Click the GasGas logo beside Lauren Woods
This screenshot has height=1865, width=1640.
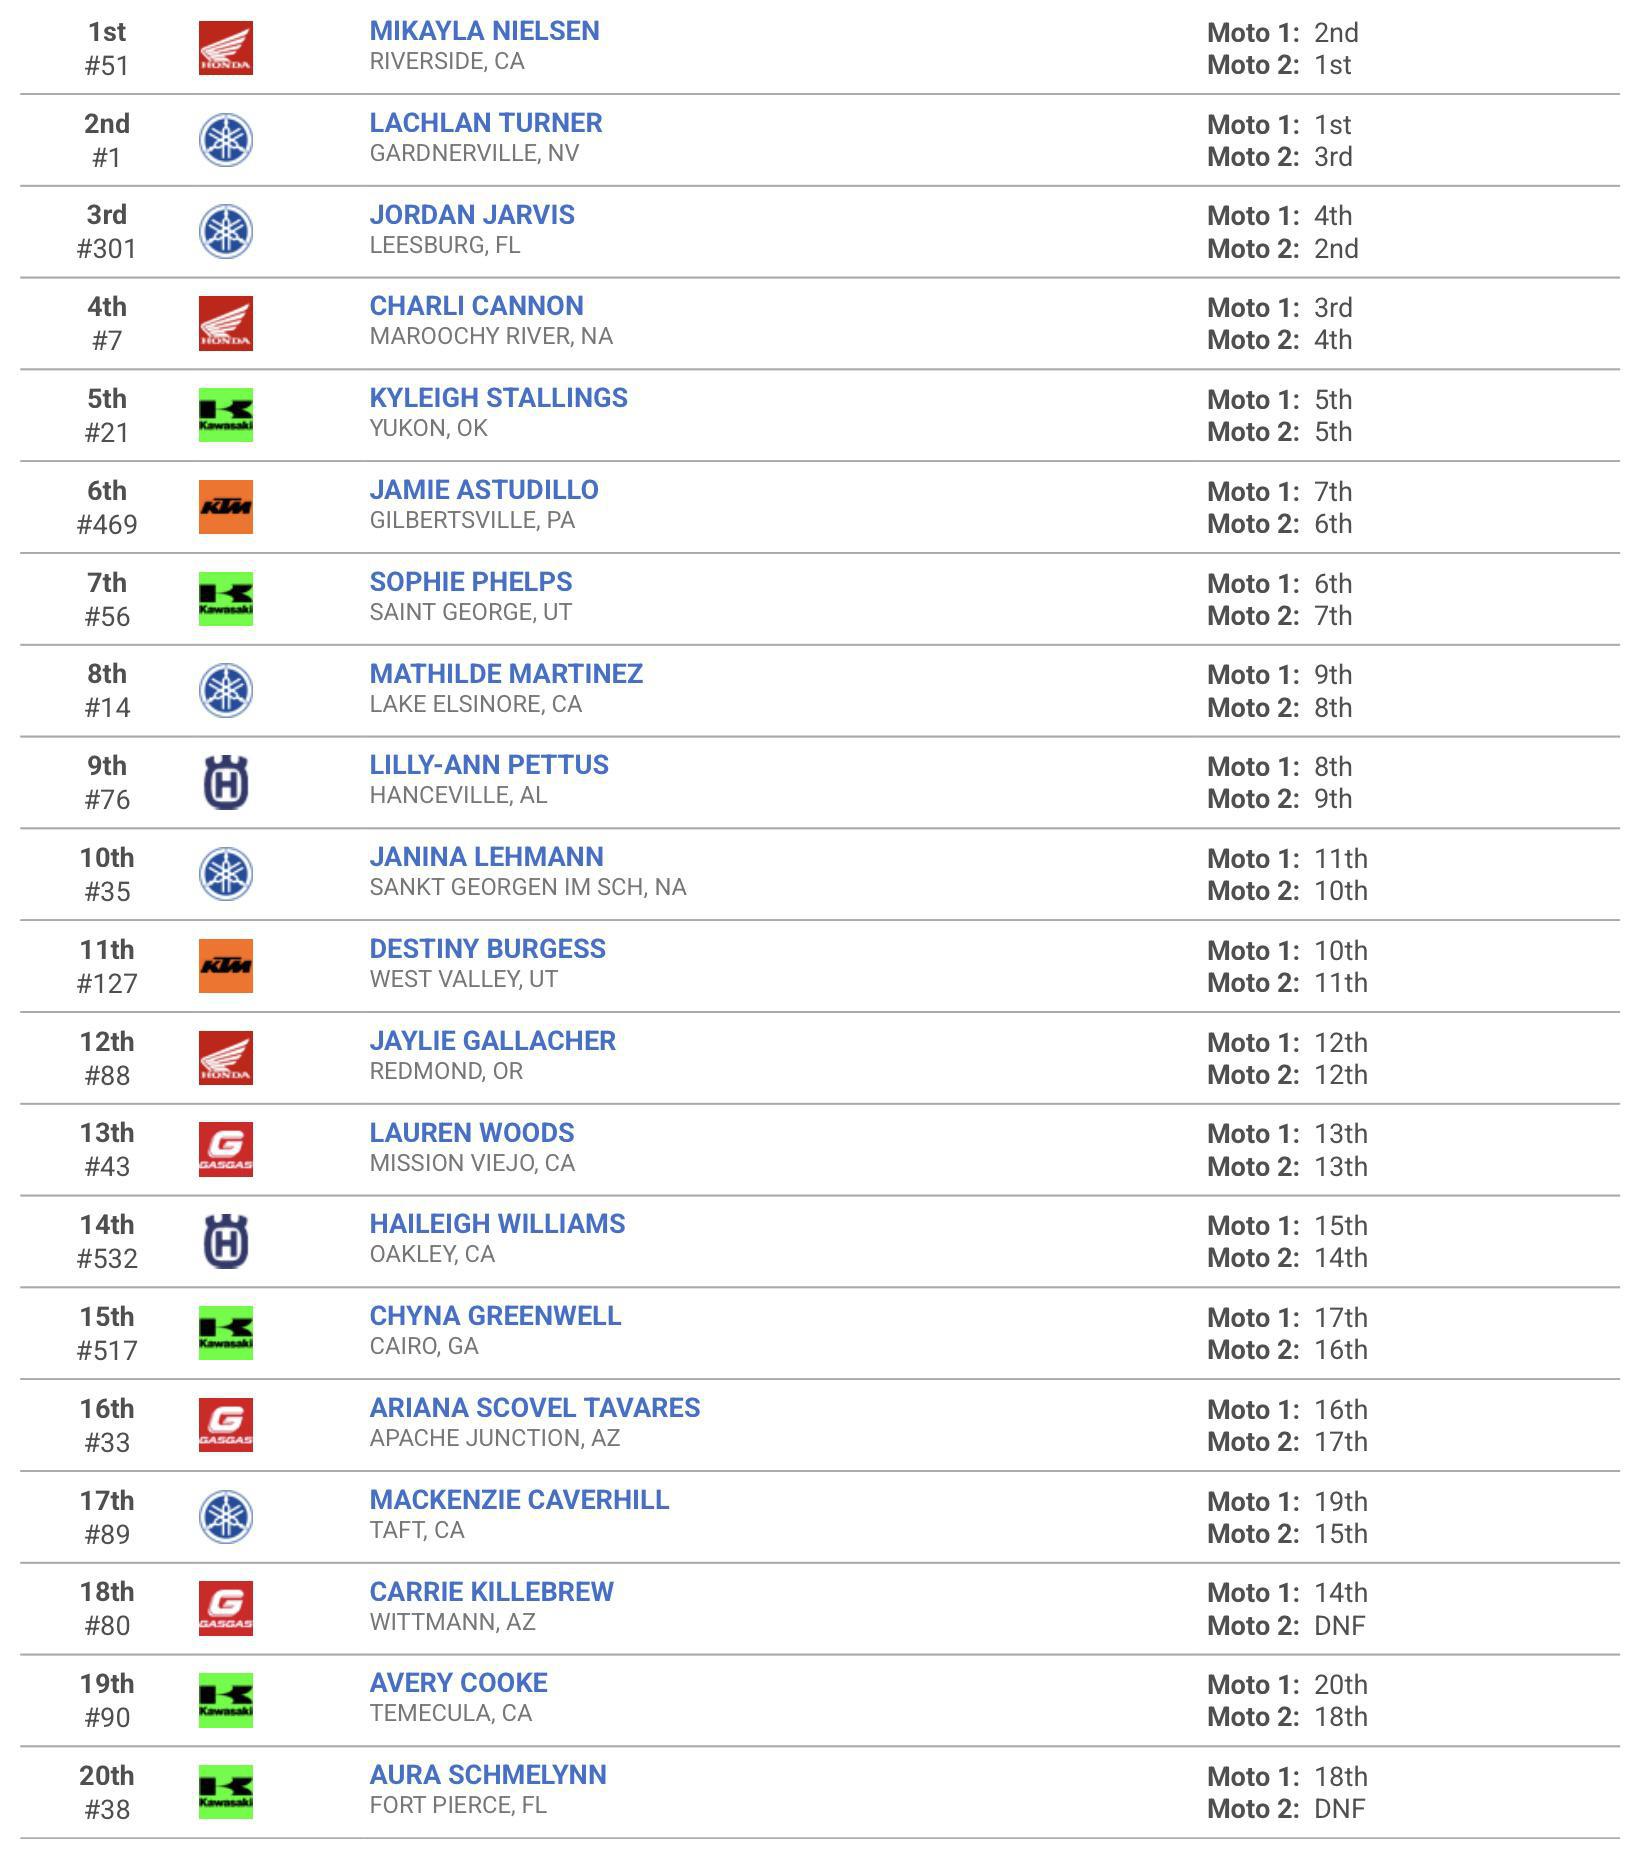coord(225,1150)
